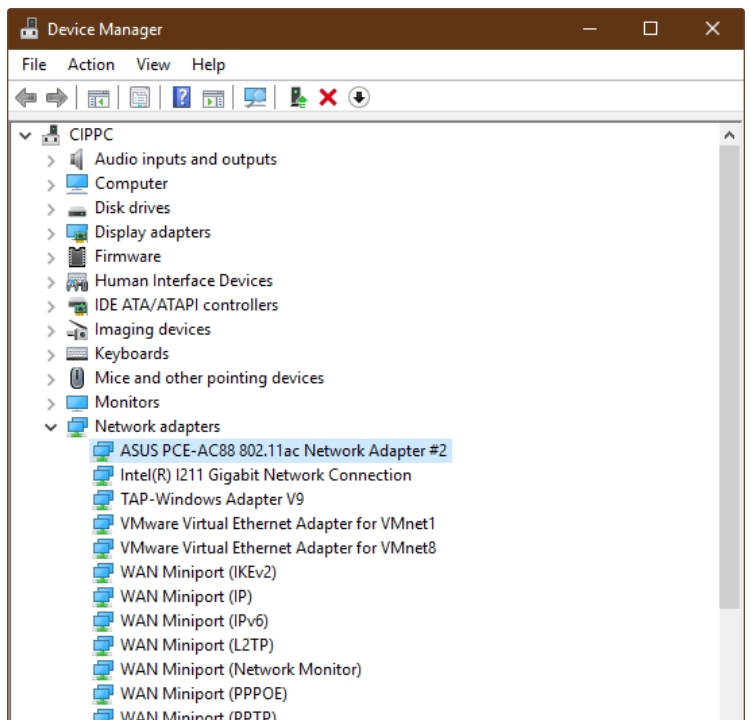The height and width of the screenshot is (720, 751).
Task: Open the Action menu
Action: pyautogui.click(x=91, y=64)
